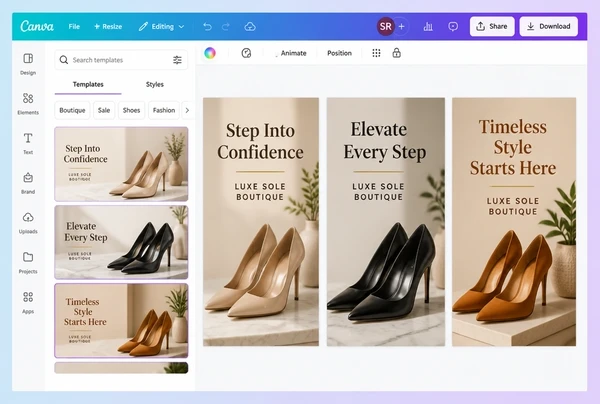Screen dimensions: 600x404
Task: Choose the Elevate Every Step template thumbnail
Action: pos(121,242)
